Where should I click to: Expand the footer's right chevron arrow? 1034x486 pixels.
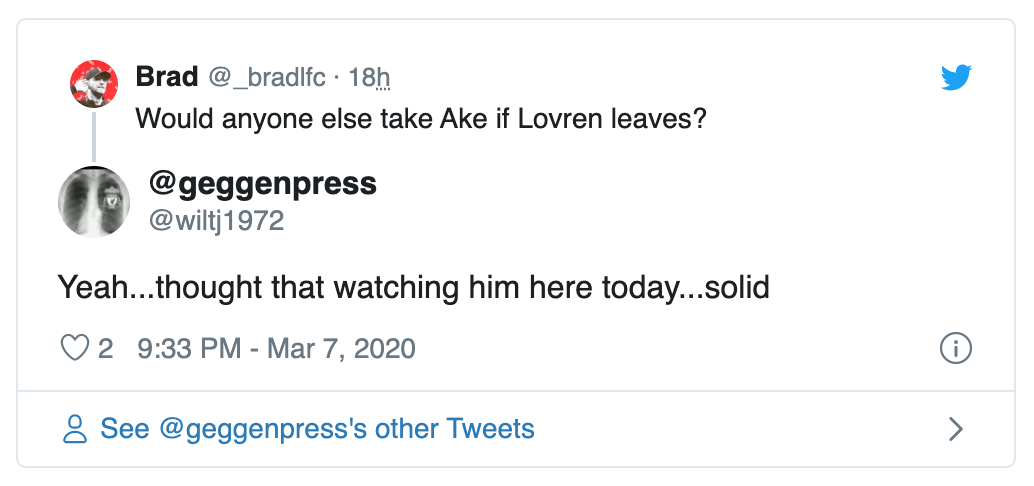(x=956, y=429)
